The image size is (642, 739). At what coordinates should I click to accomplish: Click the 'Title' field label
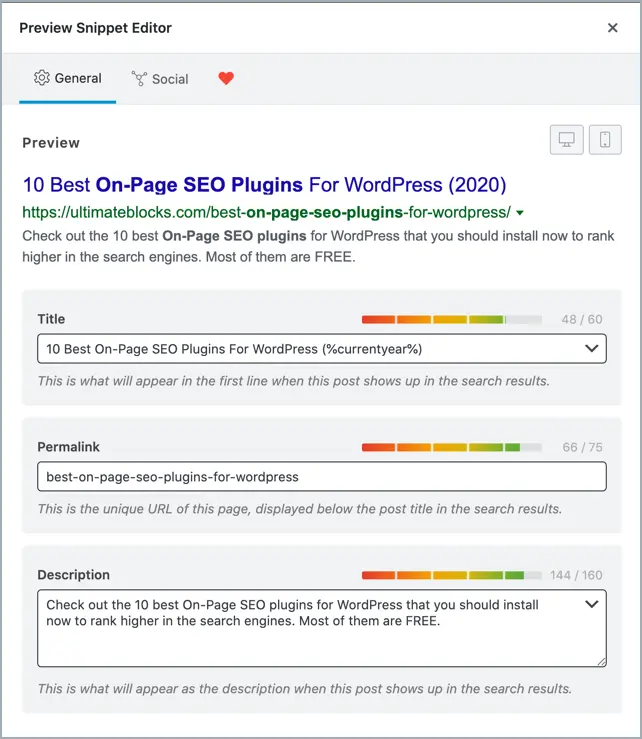click(x=51, y=319)
